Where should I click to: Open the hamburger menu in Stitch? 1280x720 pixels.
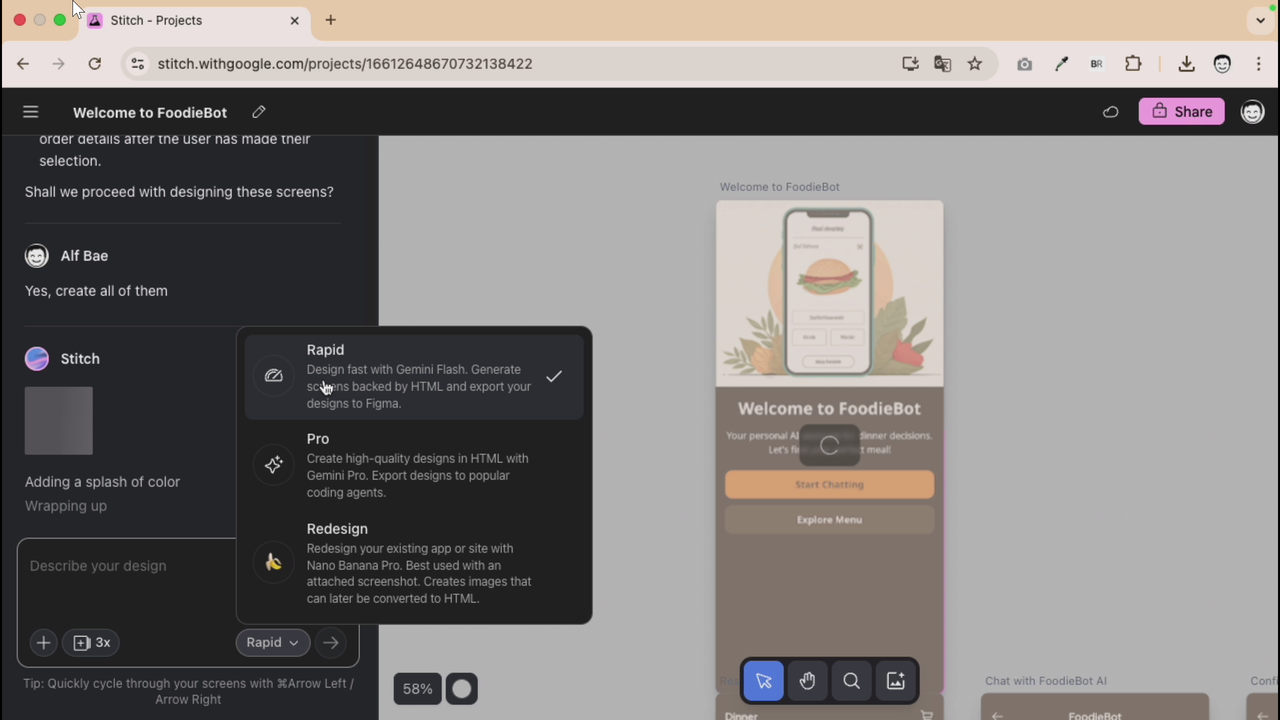click(x=31, y=112)
